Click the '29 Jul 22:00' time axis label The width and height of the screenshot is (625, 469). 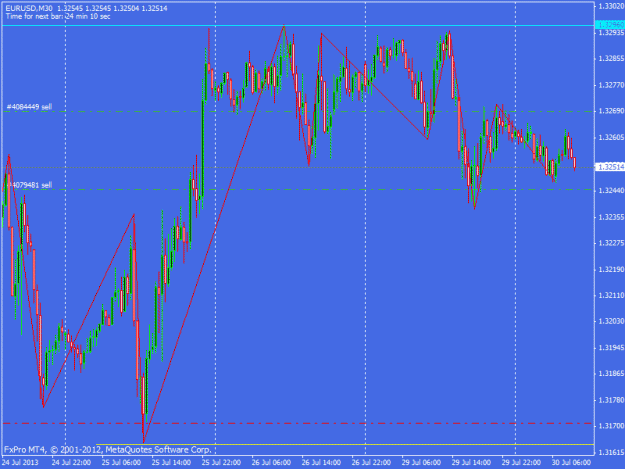[521, 462]
